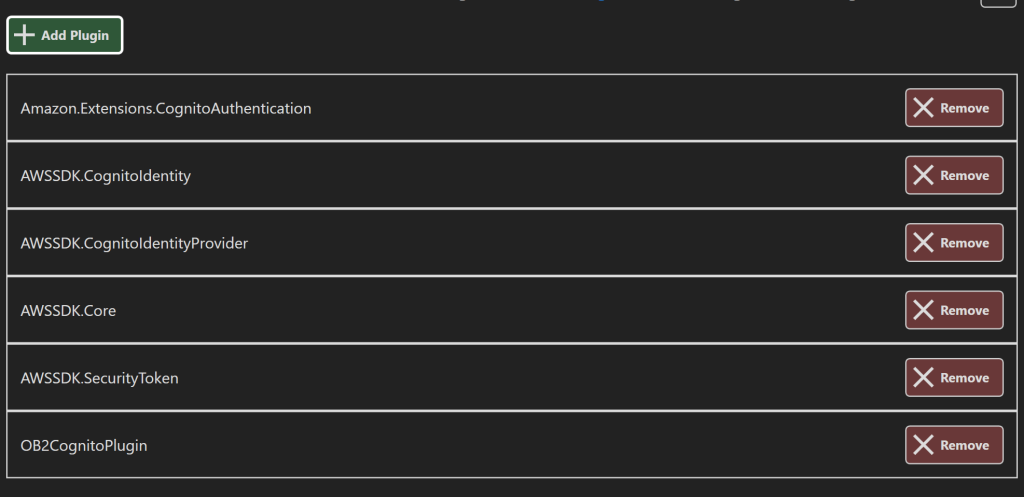Select the AWSSDK.SecurityToken plugin name
Screen dimensions: 1024x497
click(100, 378)
